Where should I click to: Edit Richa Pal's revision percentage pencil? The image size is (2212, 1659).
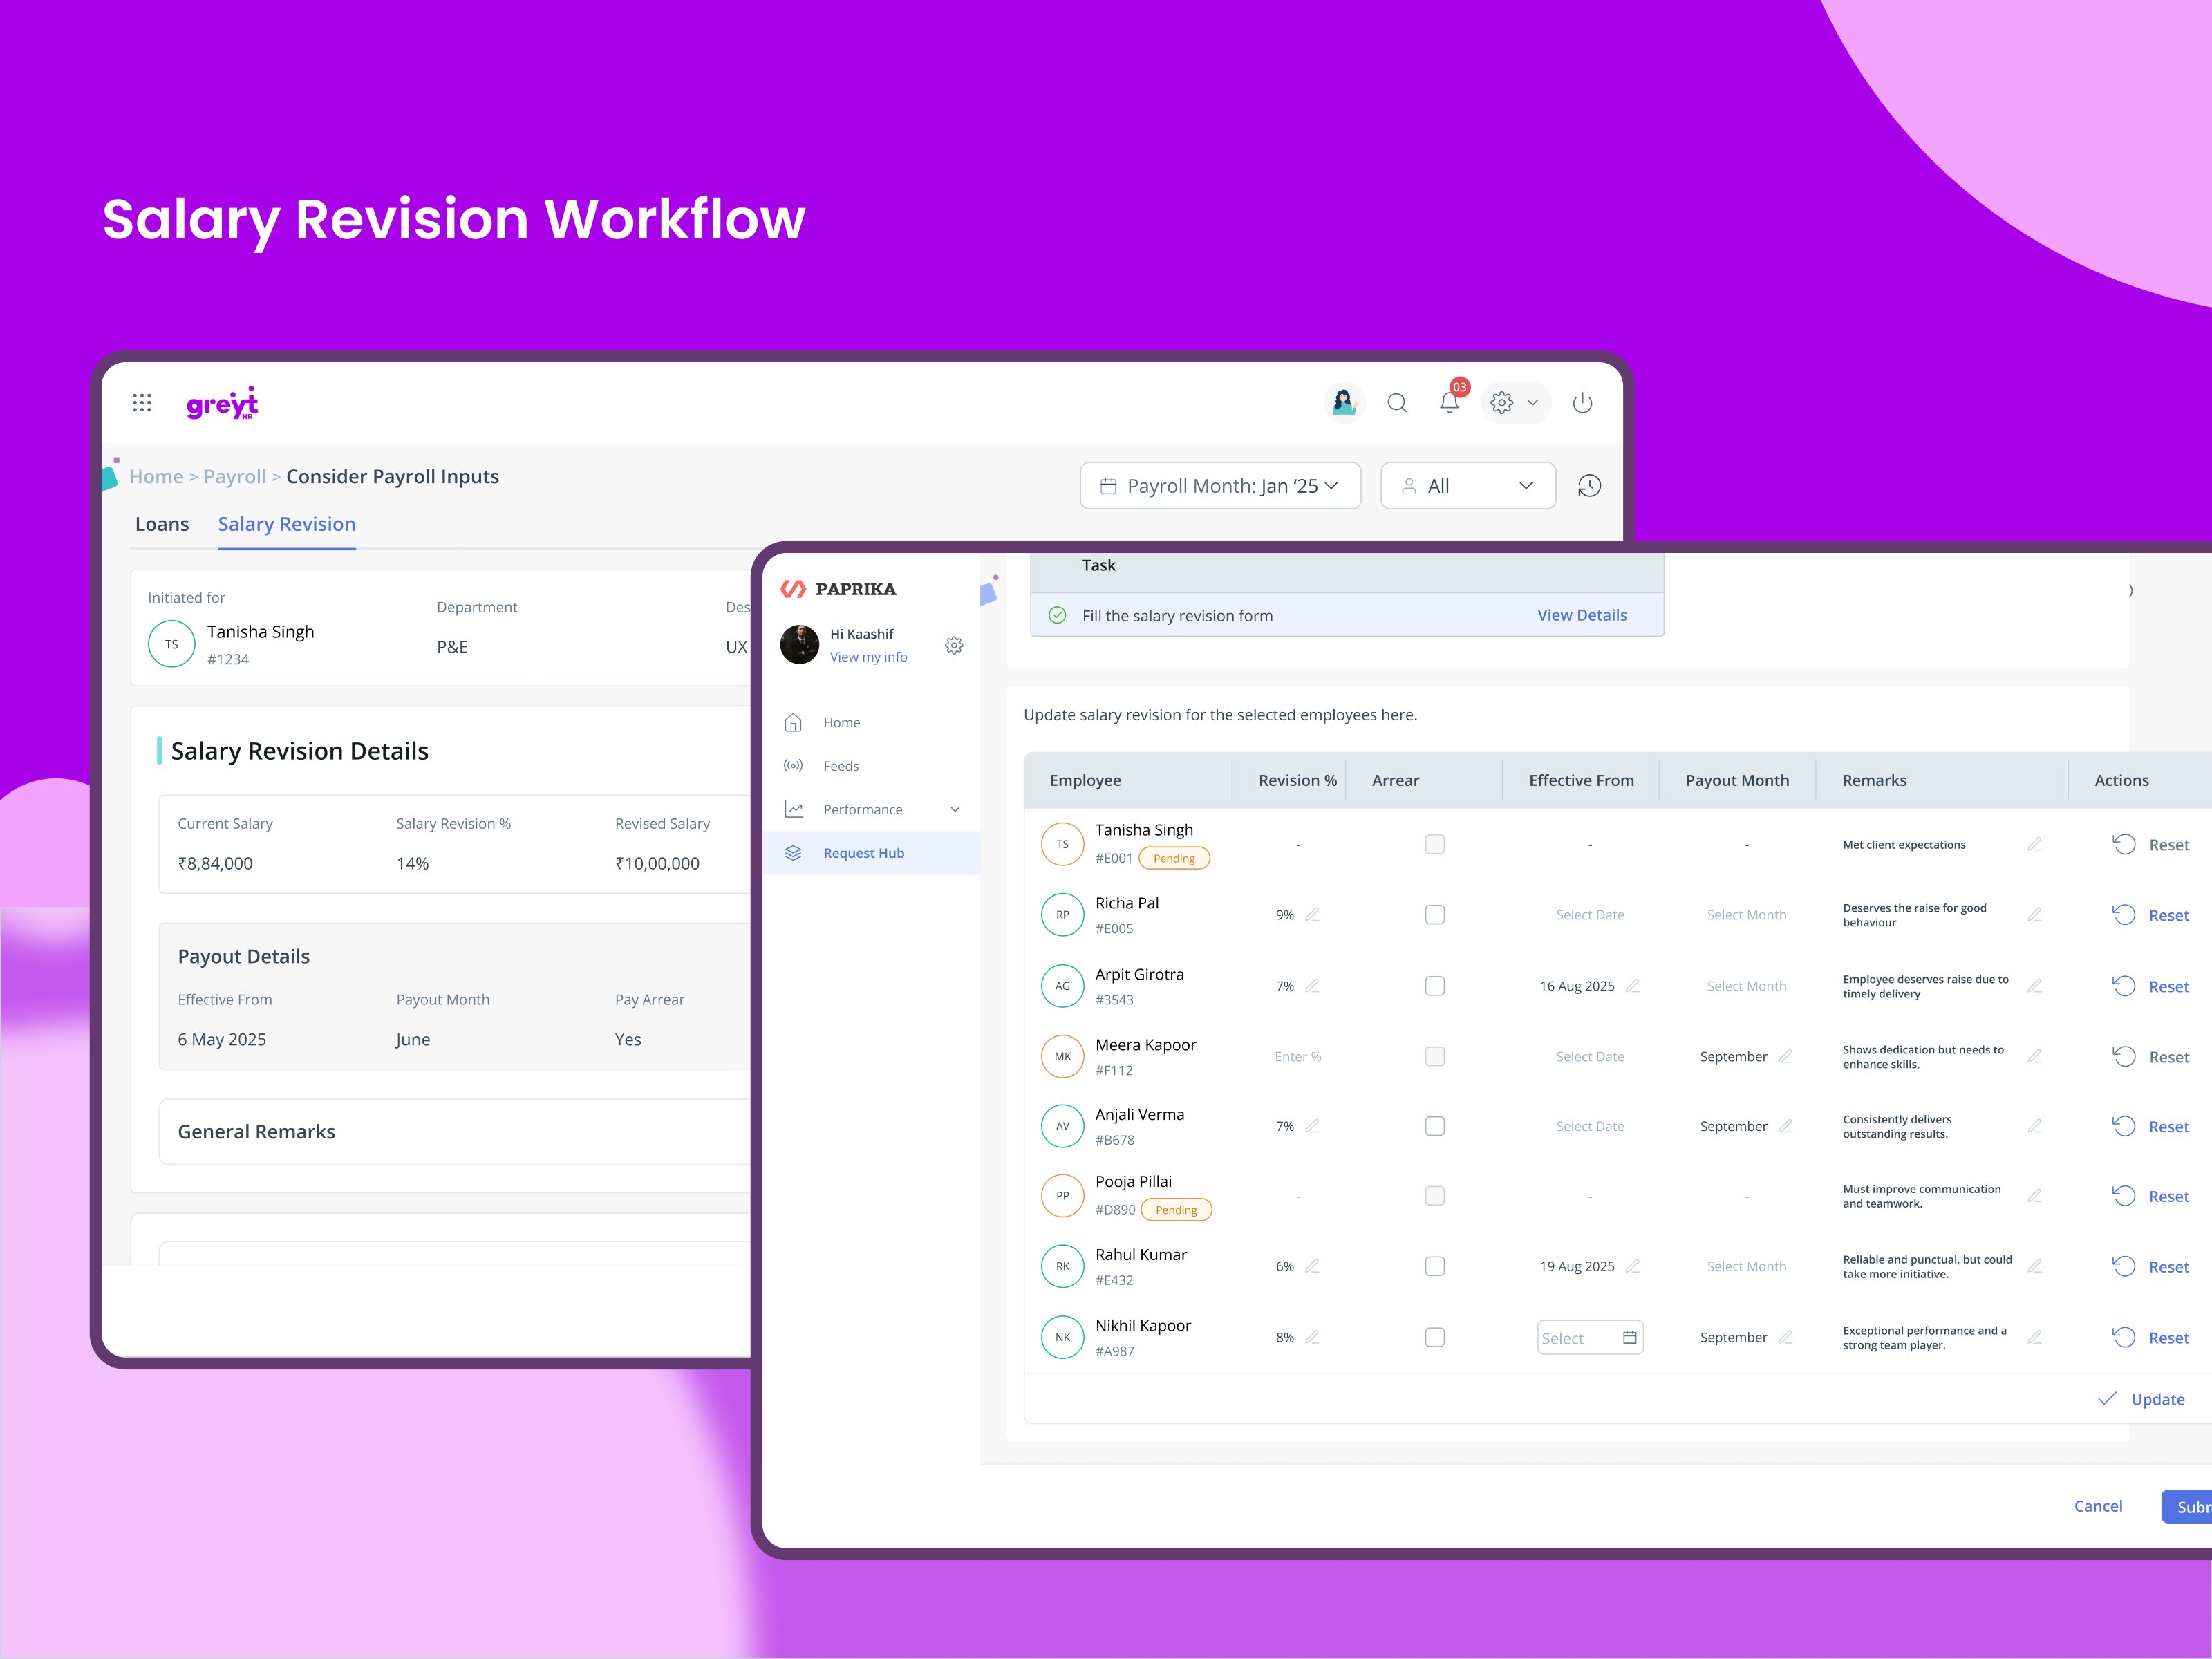[x=1312, y=915]
